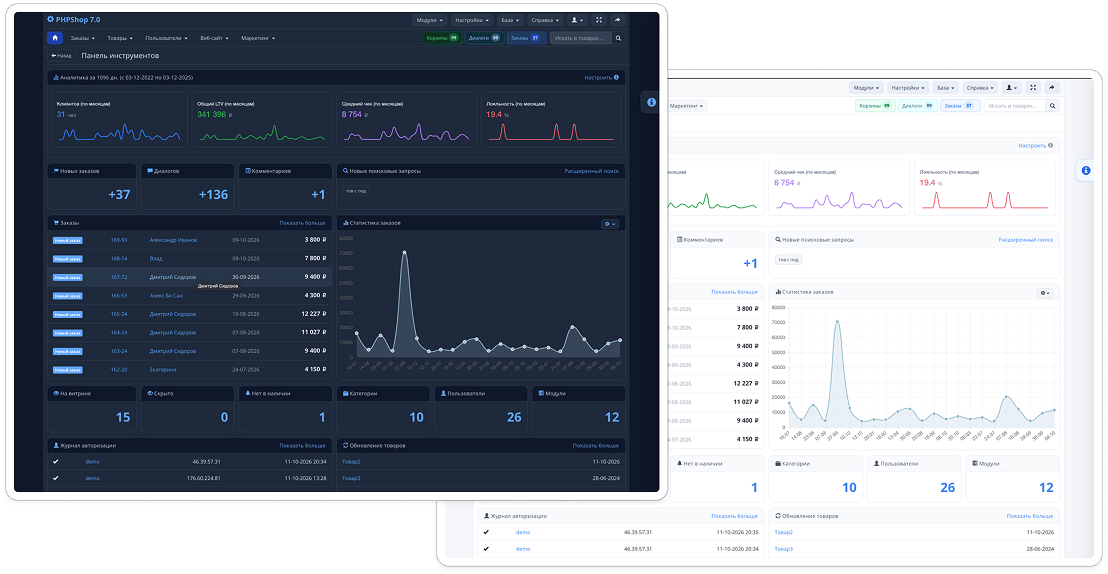This screenshot has width=1108, height=574.
Task: Click Расширенный поиск link in dark window
Action: 591,171
